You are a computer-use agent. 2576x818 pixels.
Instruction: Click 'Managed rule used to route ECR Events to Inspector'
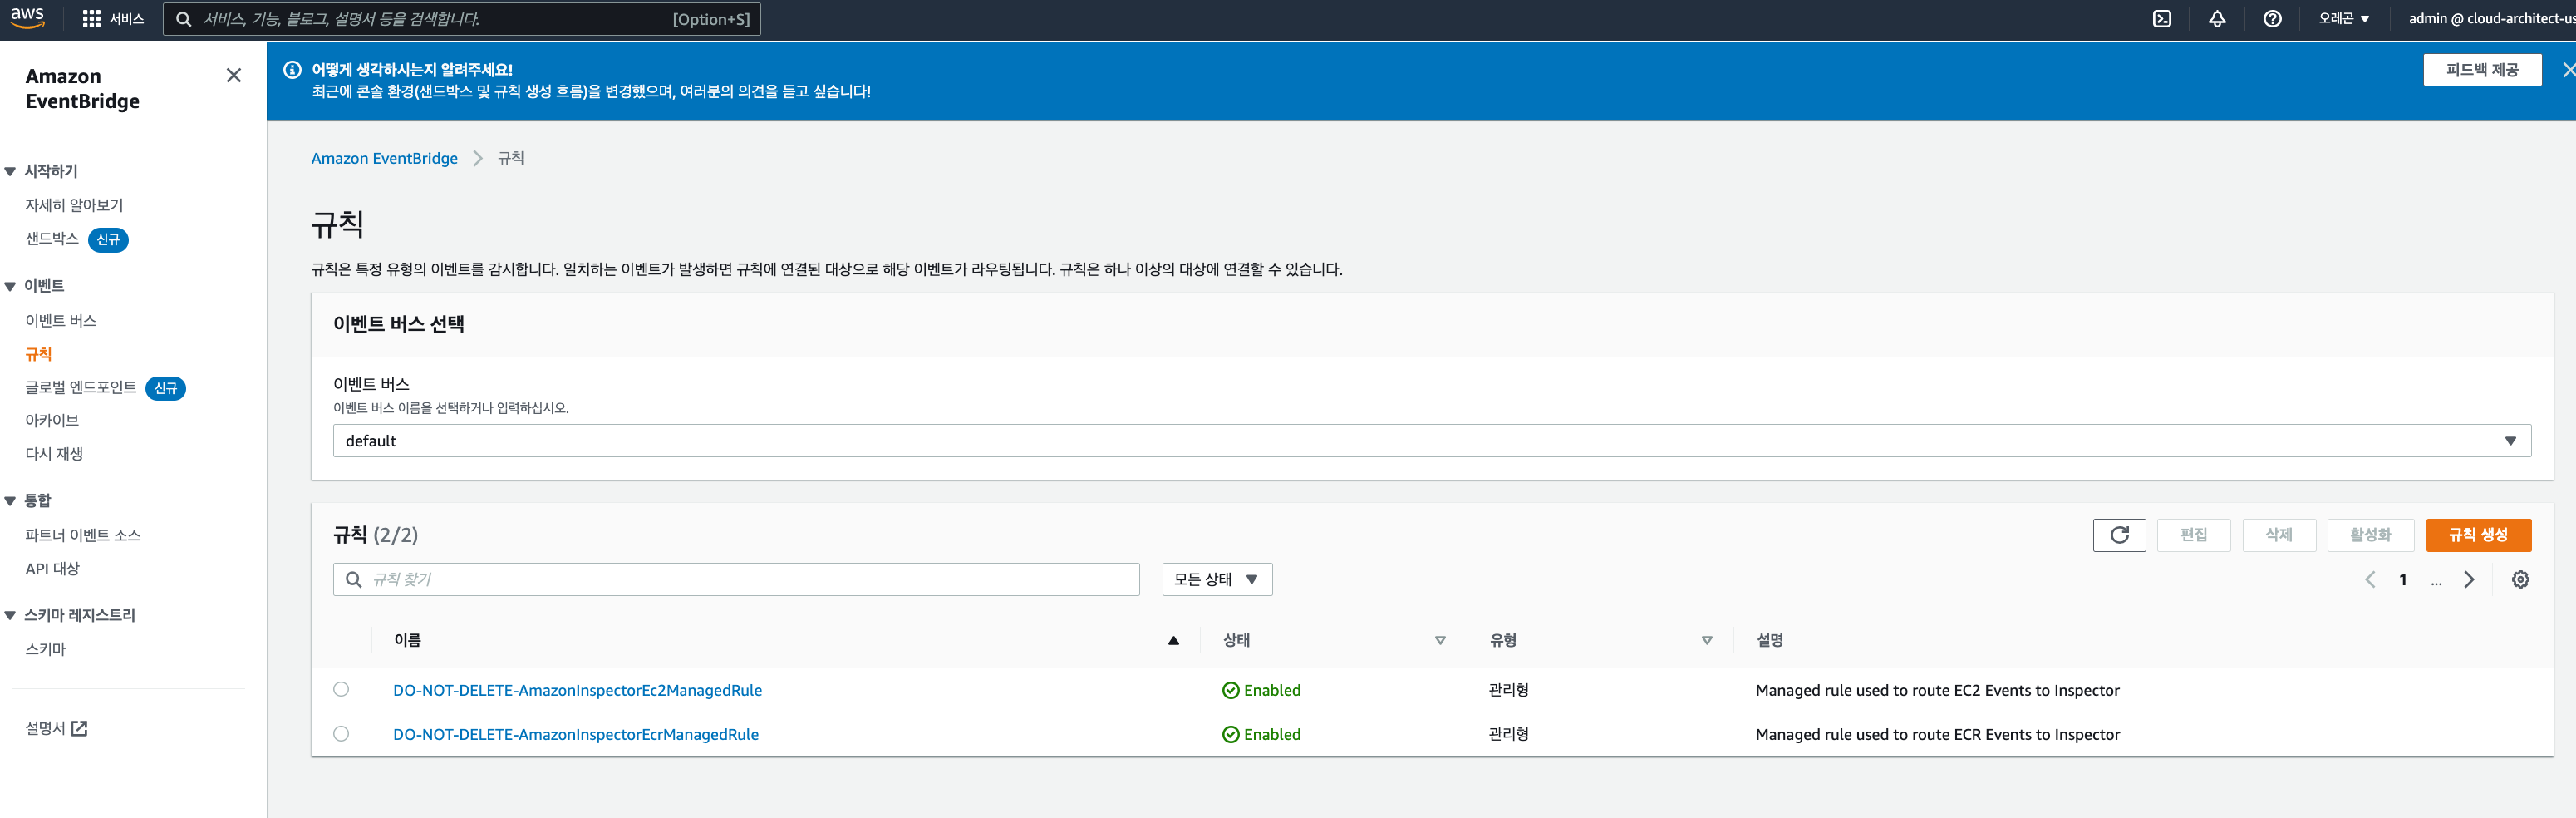tap(1937, 734)
